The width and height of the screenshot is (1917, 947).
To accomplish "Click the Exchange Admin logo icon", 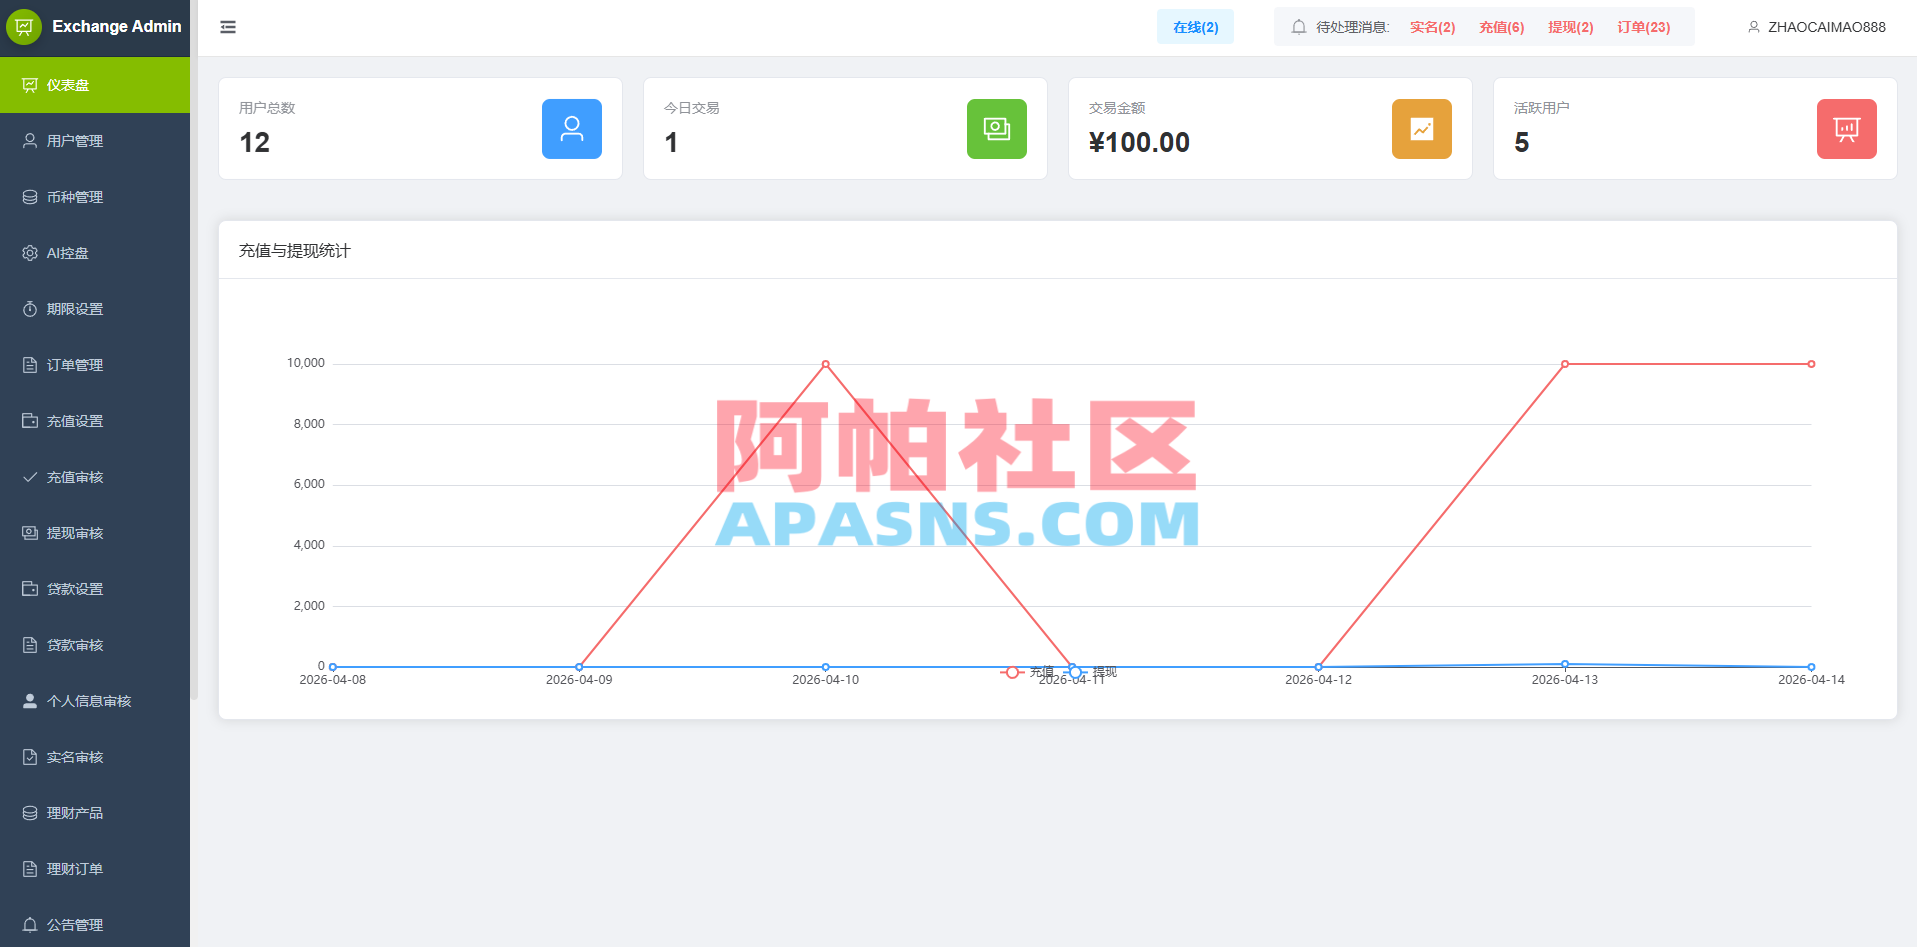I will (24, 27).
